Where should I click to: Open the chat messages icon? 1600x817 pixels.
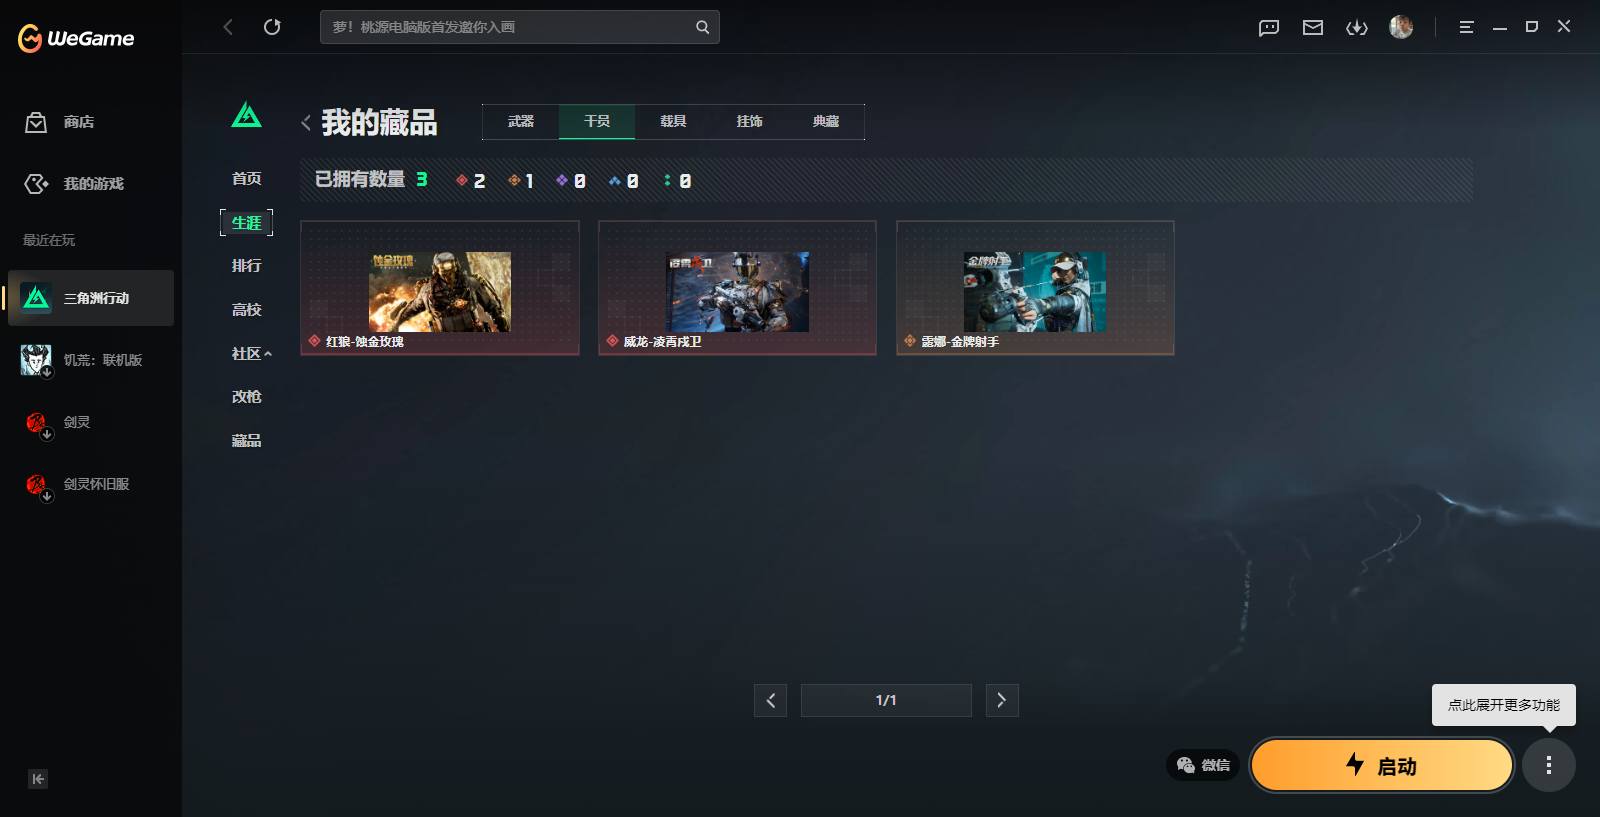[1269, 27]
